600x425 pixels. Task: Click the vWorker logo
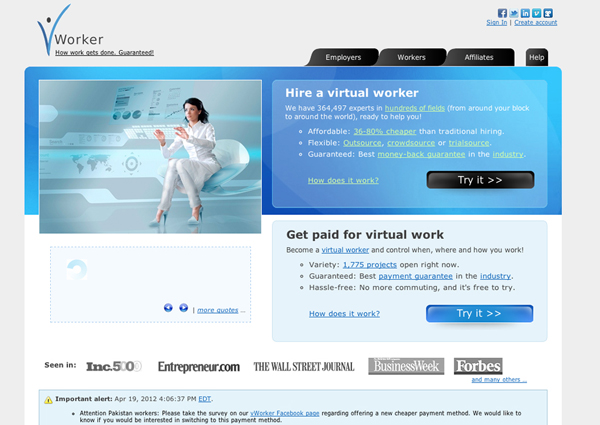point(70,30)
